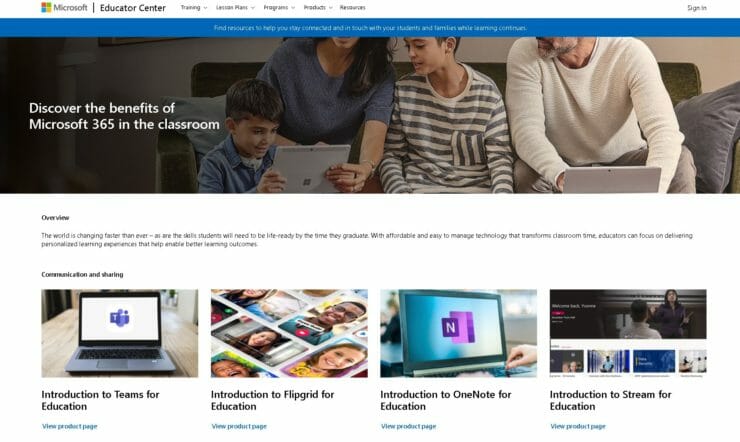Viewport: 740px width, 442px height.
Task: Open Introduction to OneNote for Education title
Action: coord(446,400)
